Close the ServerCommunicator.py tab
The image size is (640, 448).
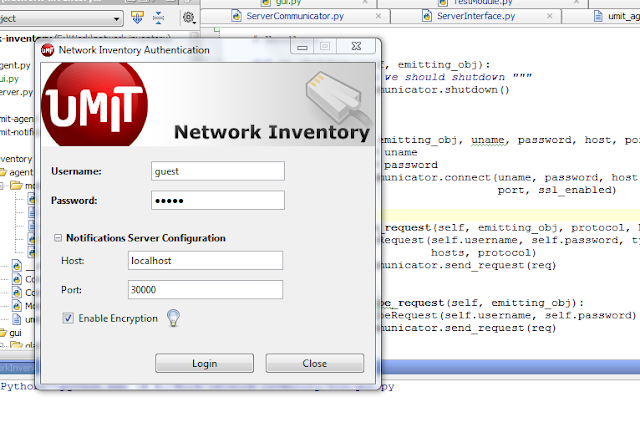pyautogui.click(x=378, y=16)
